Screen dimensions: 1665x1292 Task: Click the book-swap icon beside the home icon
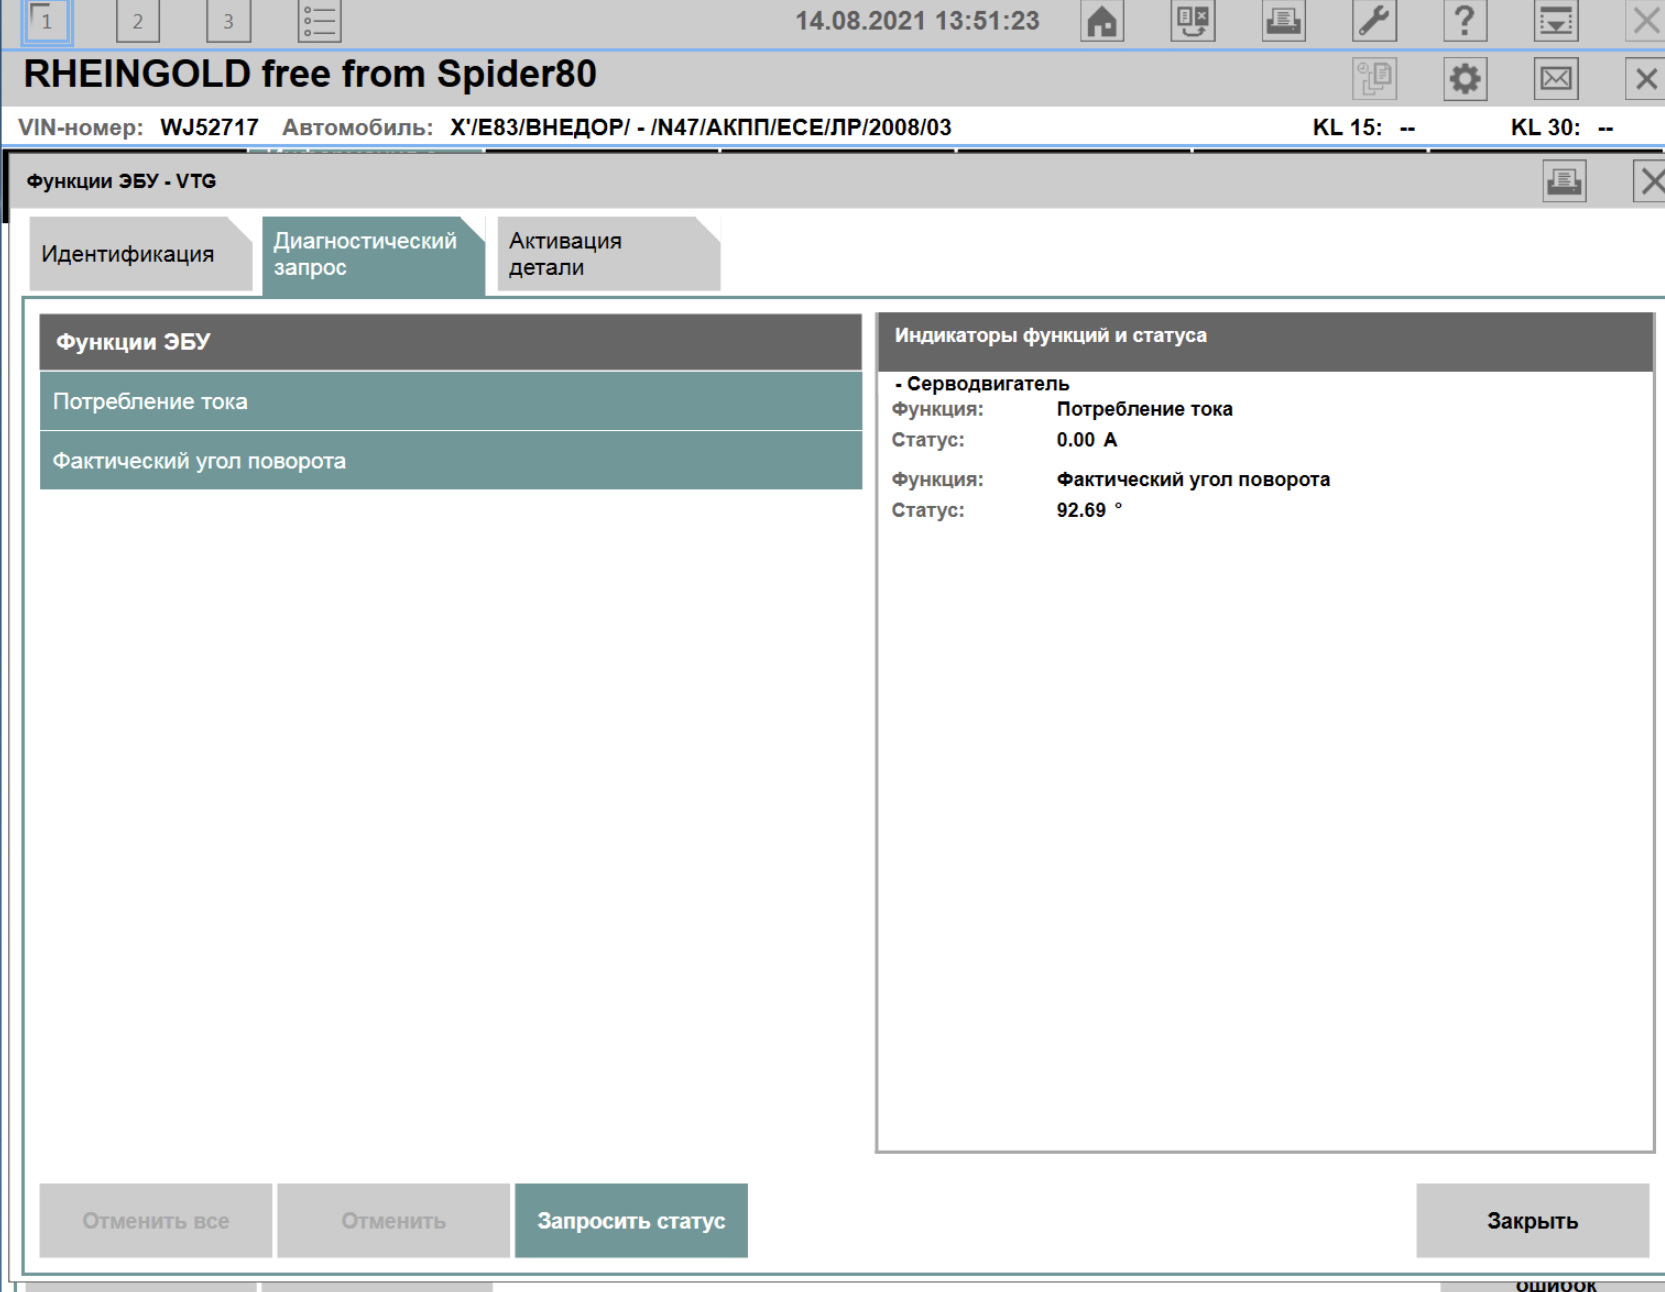click(1193, 21)
